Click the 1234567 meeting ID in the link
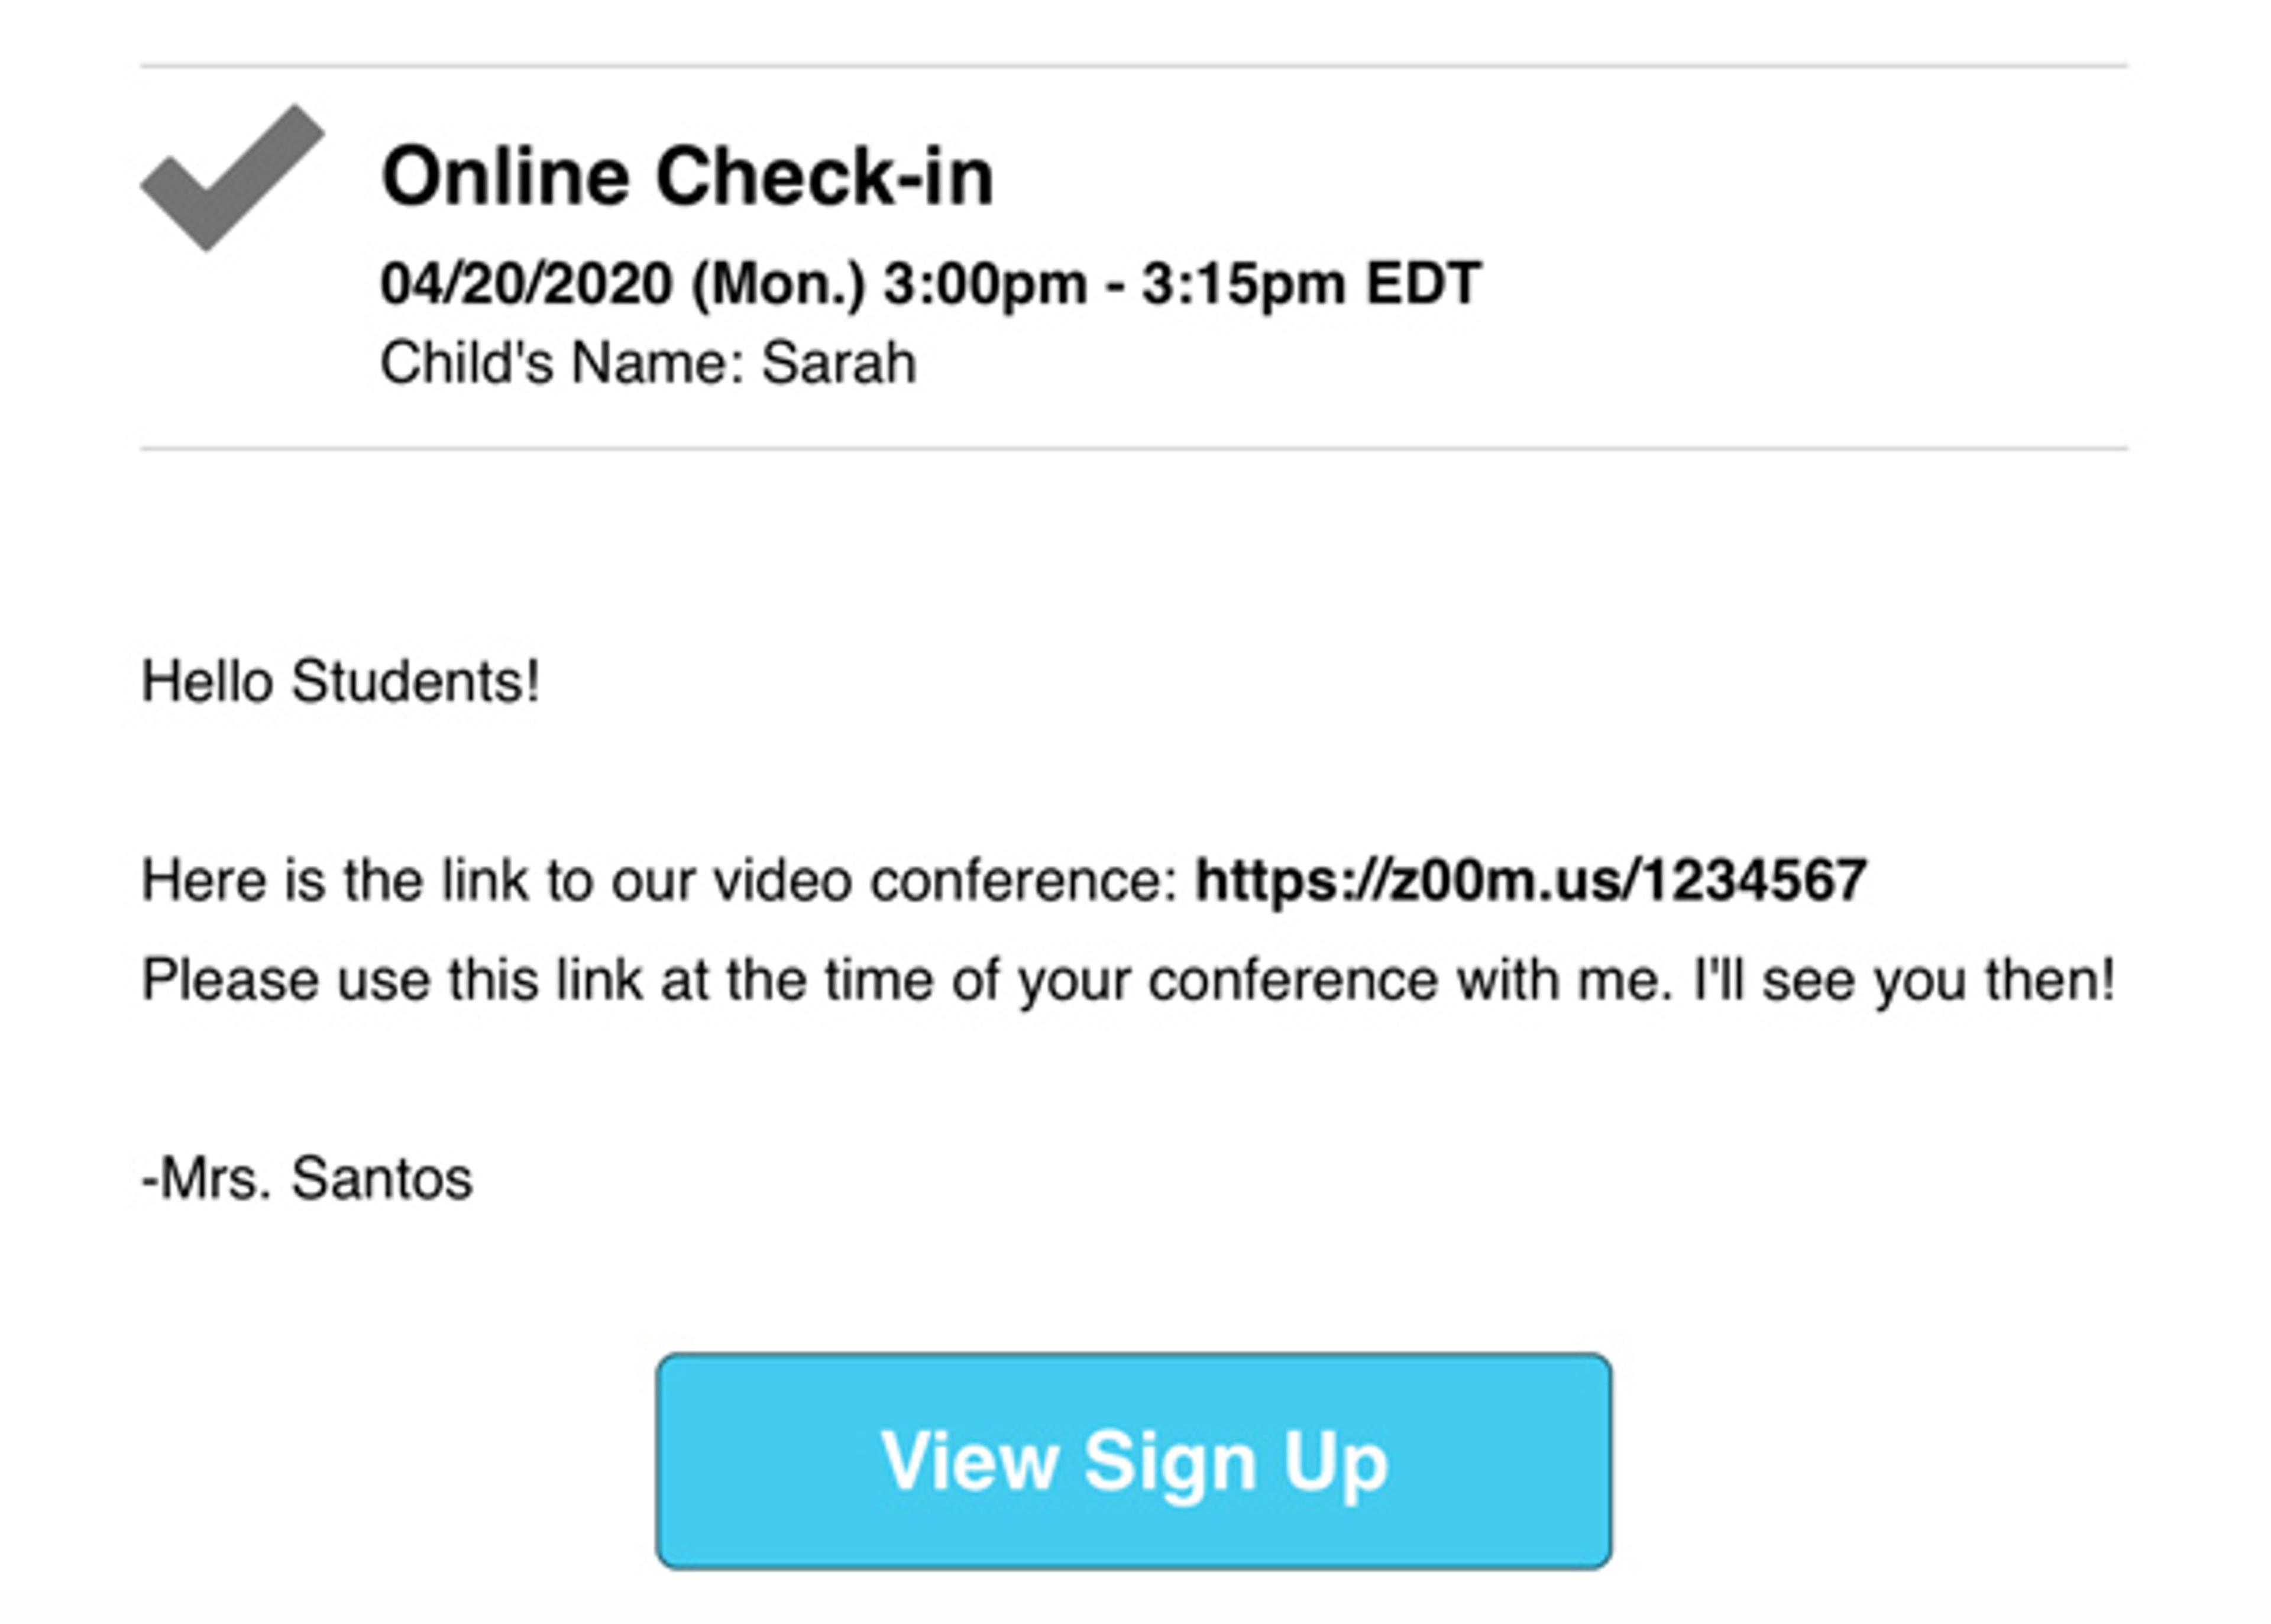 click(1754, 880)
